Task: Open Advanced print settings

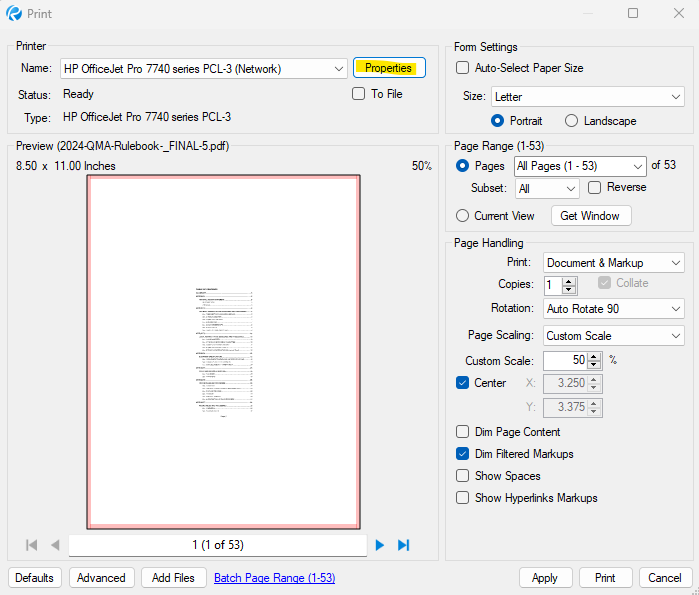Action: 101,578
